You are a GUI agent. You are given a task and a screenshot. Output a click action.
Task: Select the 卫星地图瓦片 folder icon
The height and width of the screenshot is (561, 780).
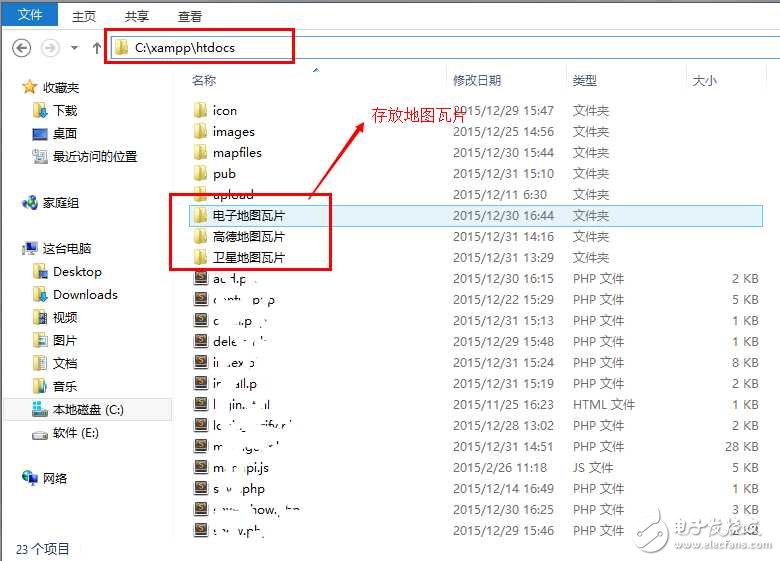click(x=200, y=257)
